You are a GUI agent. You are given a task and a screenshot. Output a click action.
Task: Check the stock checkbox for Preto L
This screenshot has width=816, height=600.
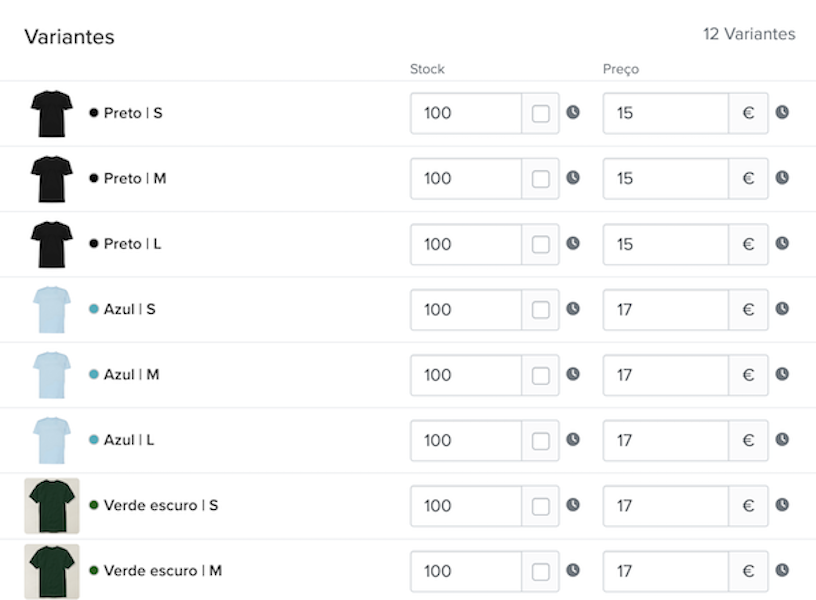(541, 245)
